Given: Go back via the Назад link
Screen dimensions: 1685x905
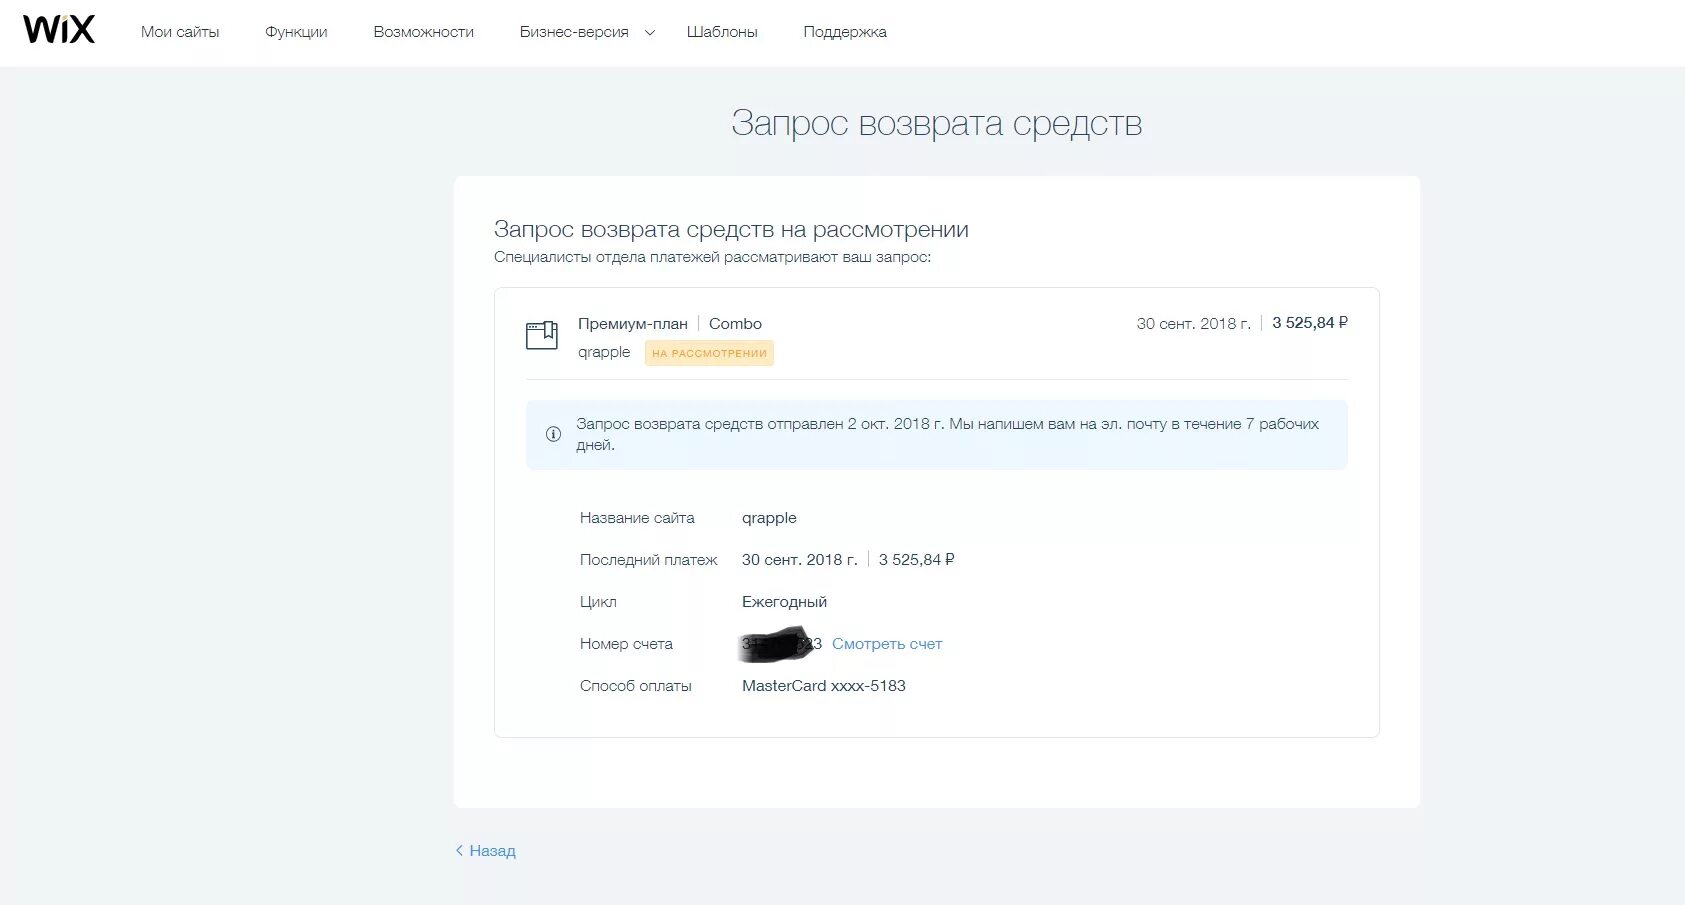Looking at the screenshot, I should [486, 851].
